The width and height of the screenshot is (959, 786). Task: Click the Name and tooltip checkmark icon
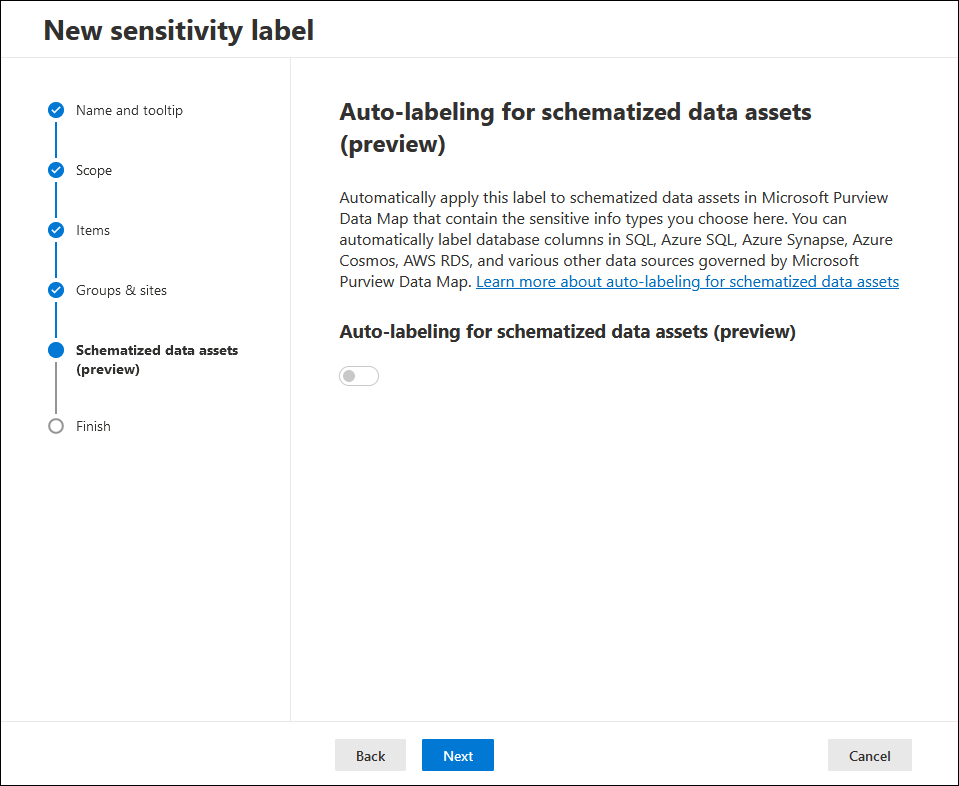(x=56, y=110)
